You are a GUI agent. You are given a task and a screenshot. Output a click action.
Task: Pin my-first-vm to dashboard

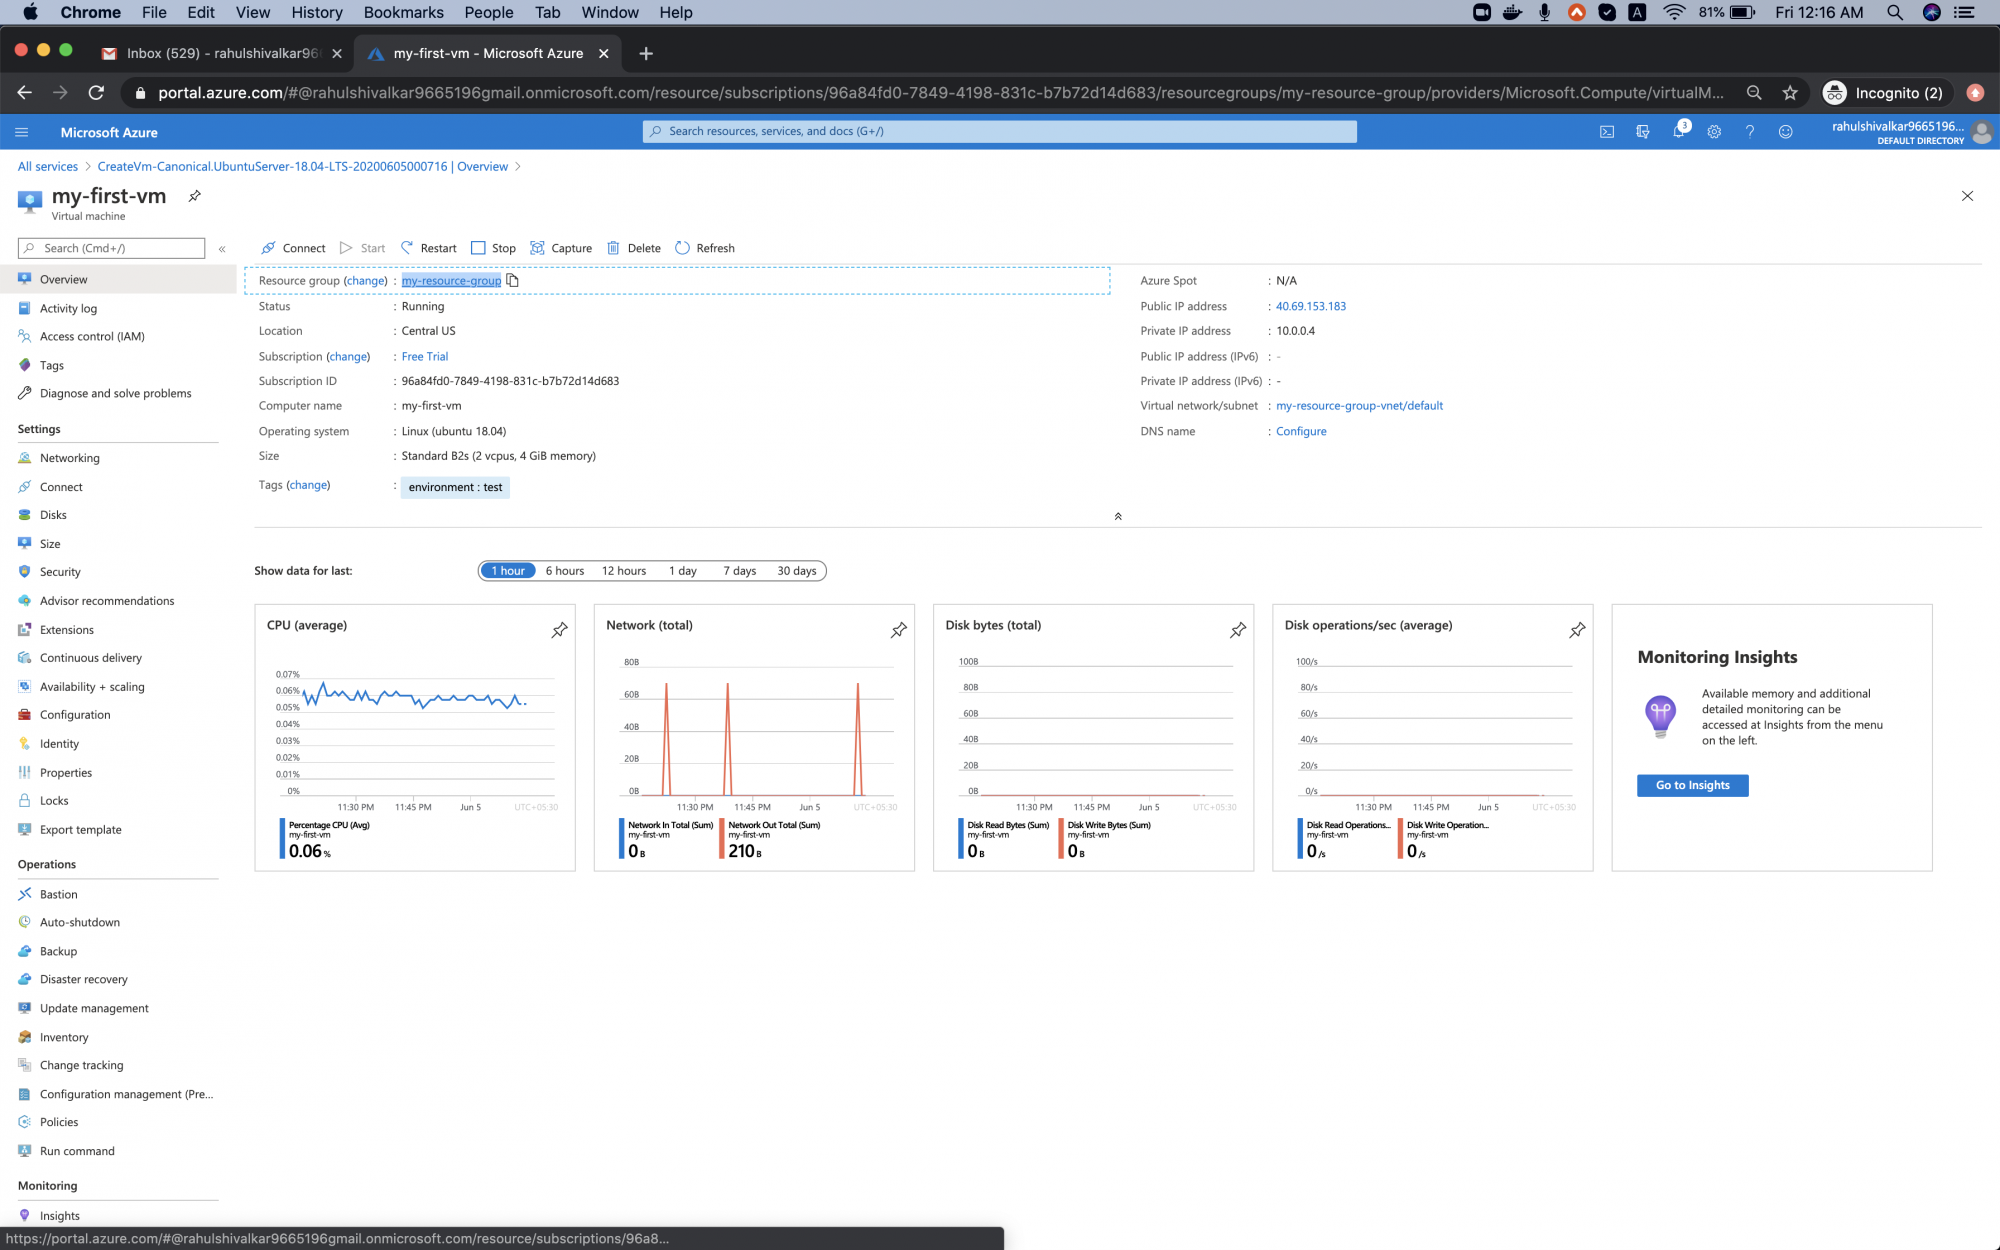click(194, 196)
